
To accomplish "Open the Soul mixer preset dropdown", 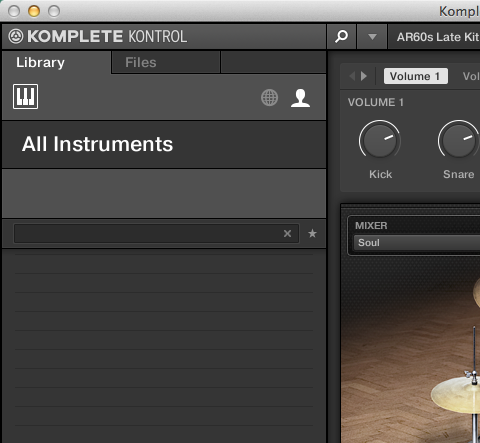I will click(417, 243).
